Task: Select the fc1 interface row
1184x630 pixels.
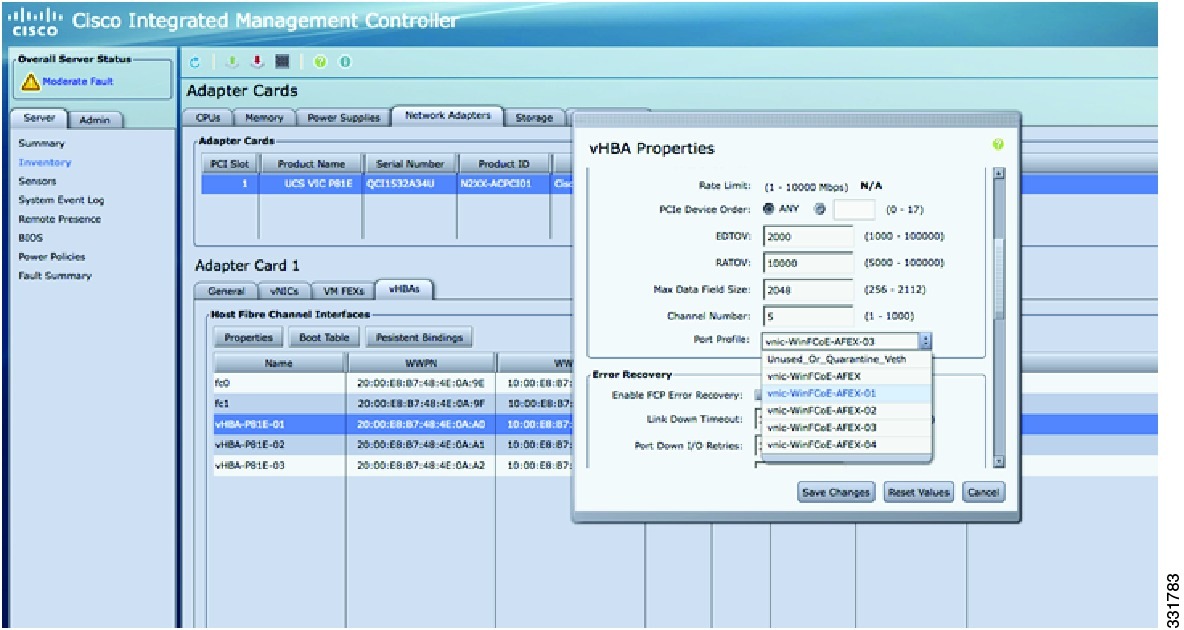Action: [x=393, y=403]
